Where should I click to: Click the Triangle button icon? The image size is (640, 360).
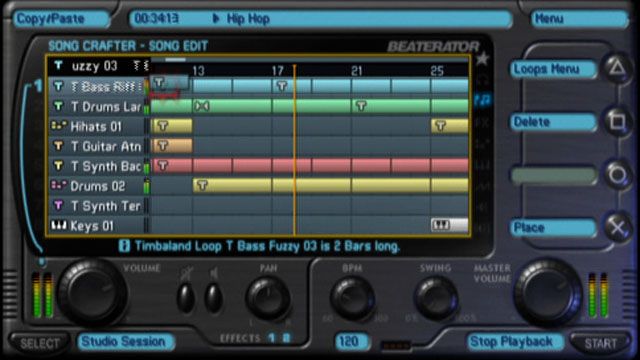click(x=617, y=68)
